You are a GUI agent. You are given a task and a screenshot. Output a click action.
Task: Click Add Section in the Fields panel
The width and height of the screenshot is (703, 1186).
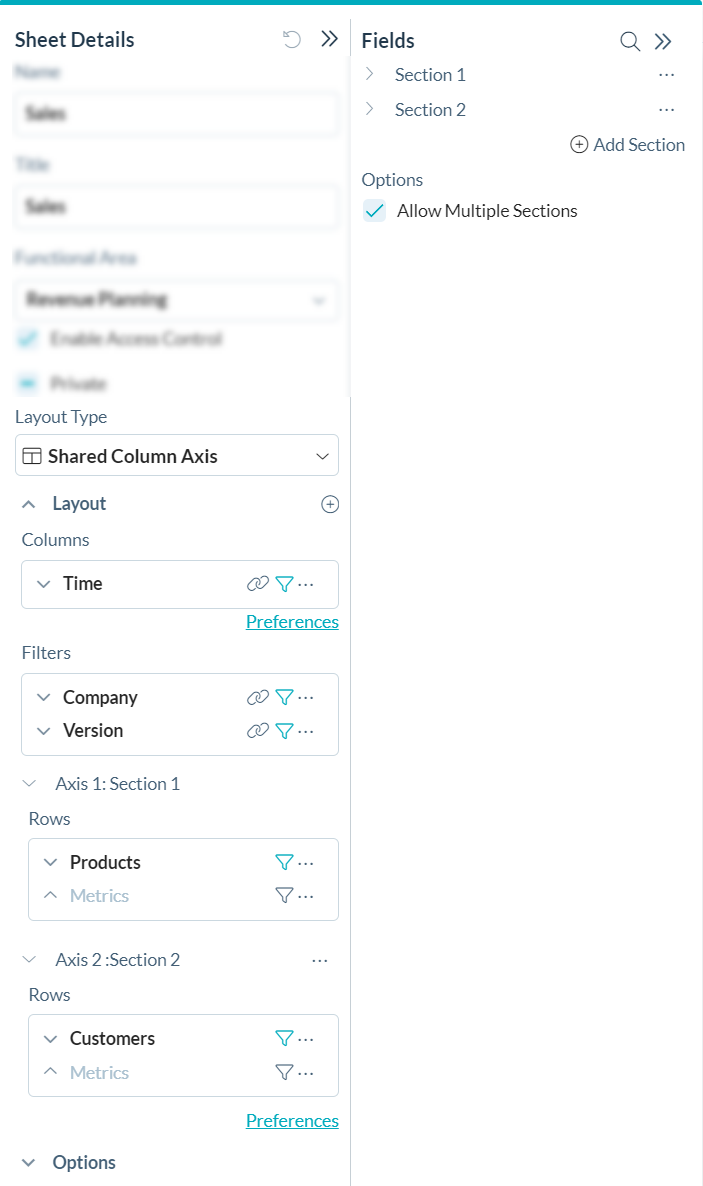coord(627,145)
